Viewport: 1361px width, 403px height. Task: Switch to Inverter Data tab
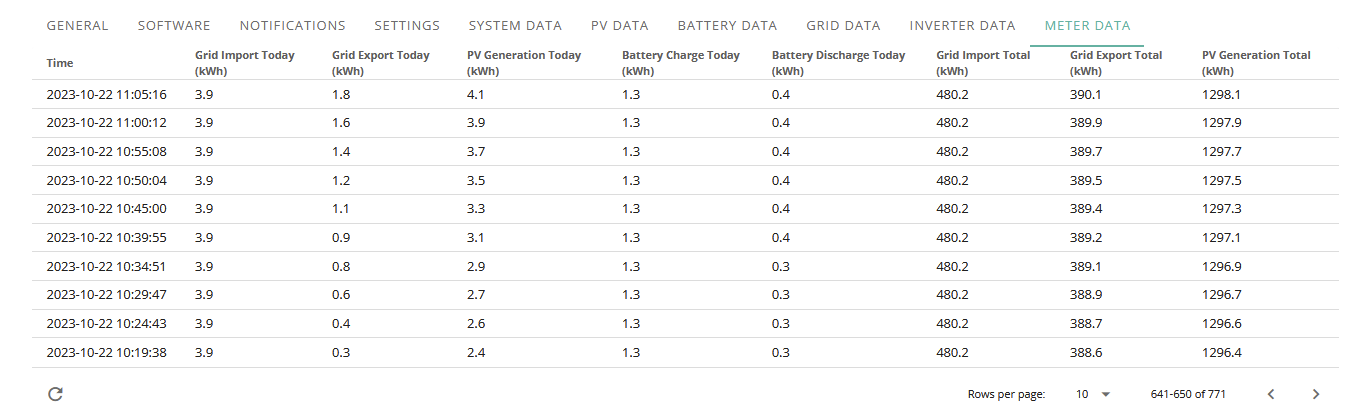coord(962,25)
